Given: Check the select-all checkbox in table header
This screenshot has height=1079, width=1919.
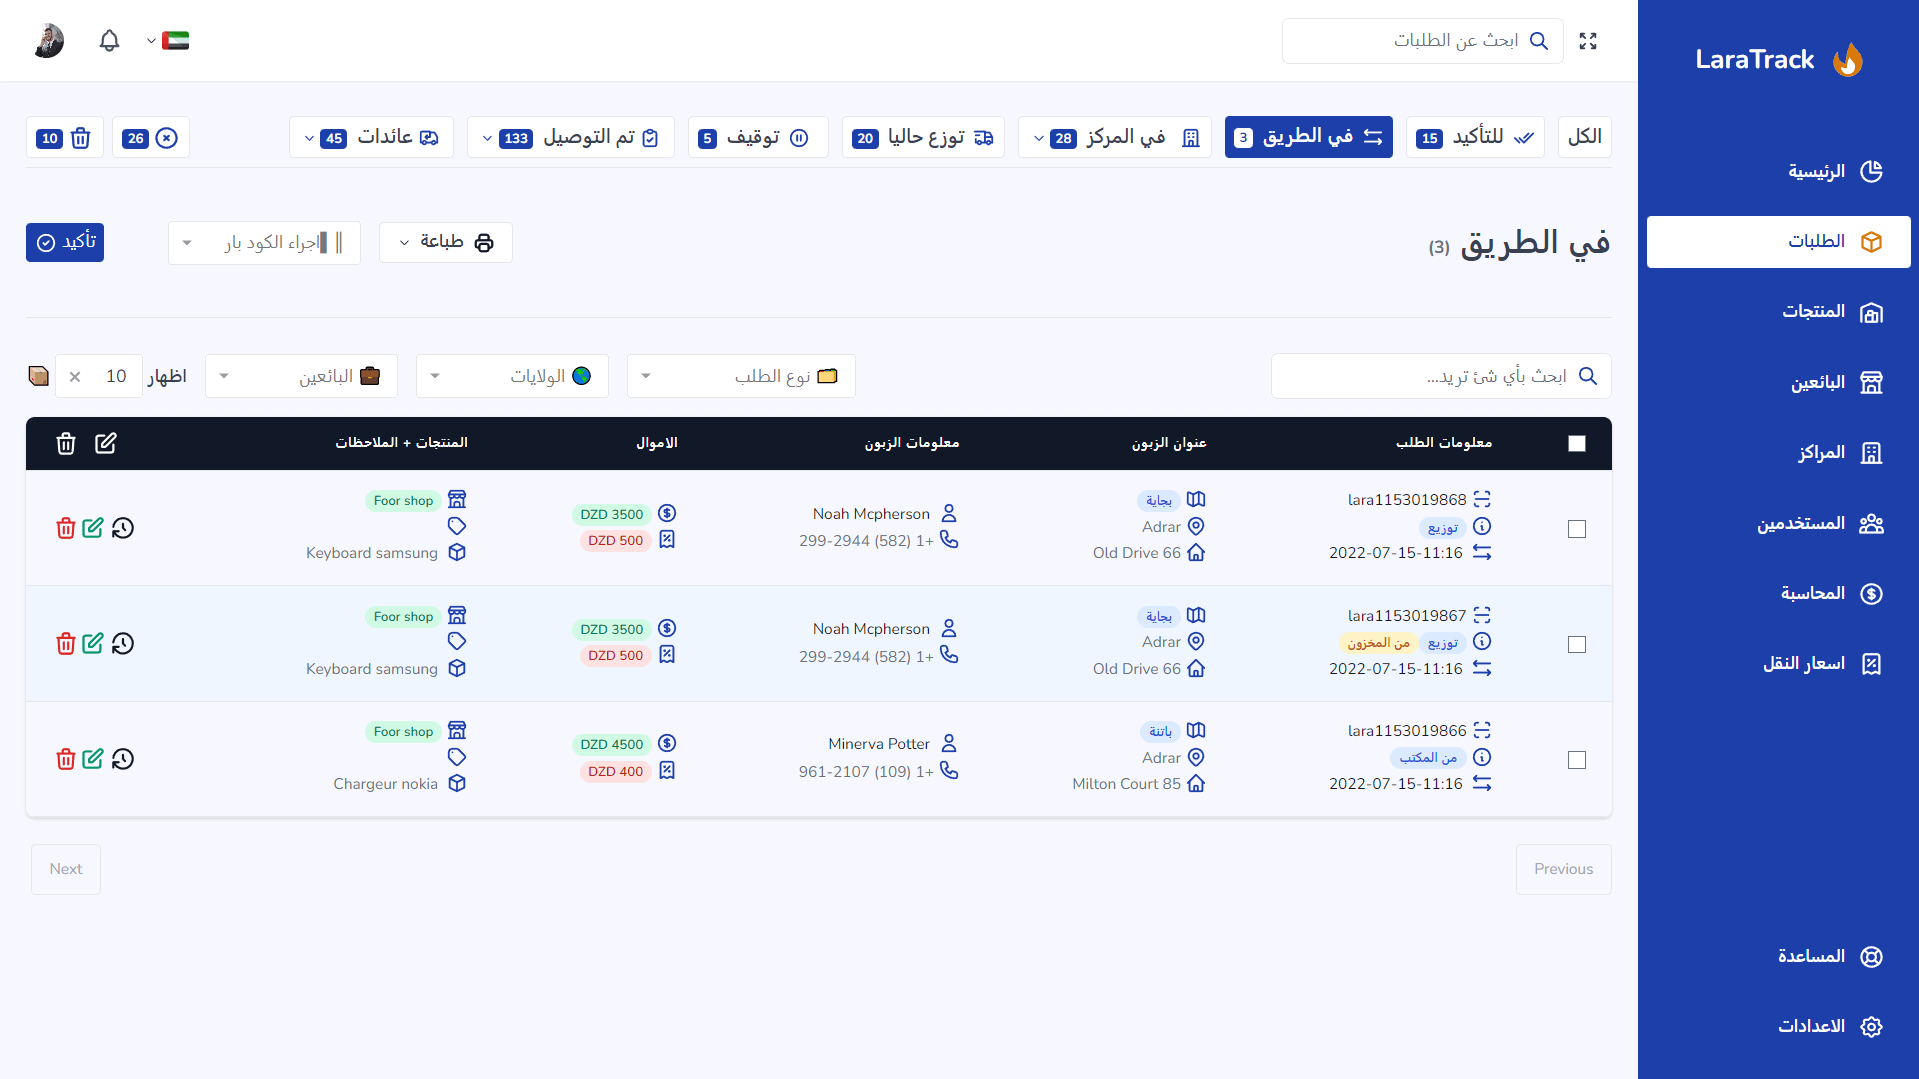Looking at the screenshot, I should [1577, 442].
